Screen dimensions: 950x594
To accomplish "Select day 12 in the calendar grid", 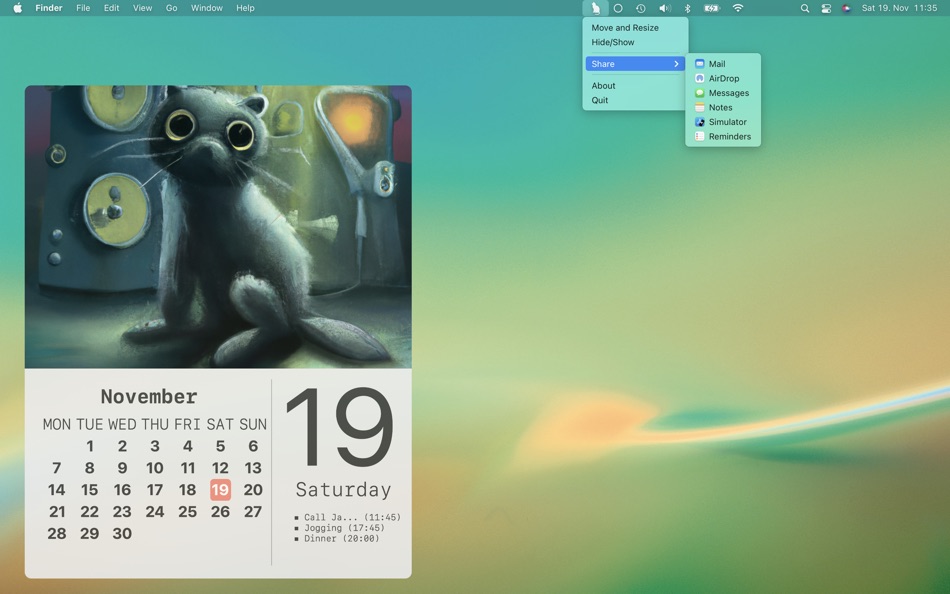I will [220, 468].
